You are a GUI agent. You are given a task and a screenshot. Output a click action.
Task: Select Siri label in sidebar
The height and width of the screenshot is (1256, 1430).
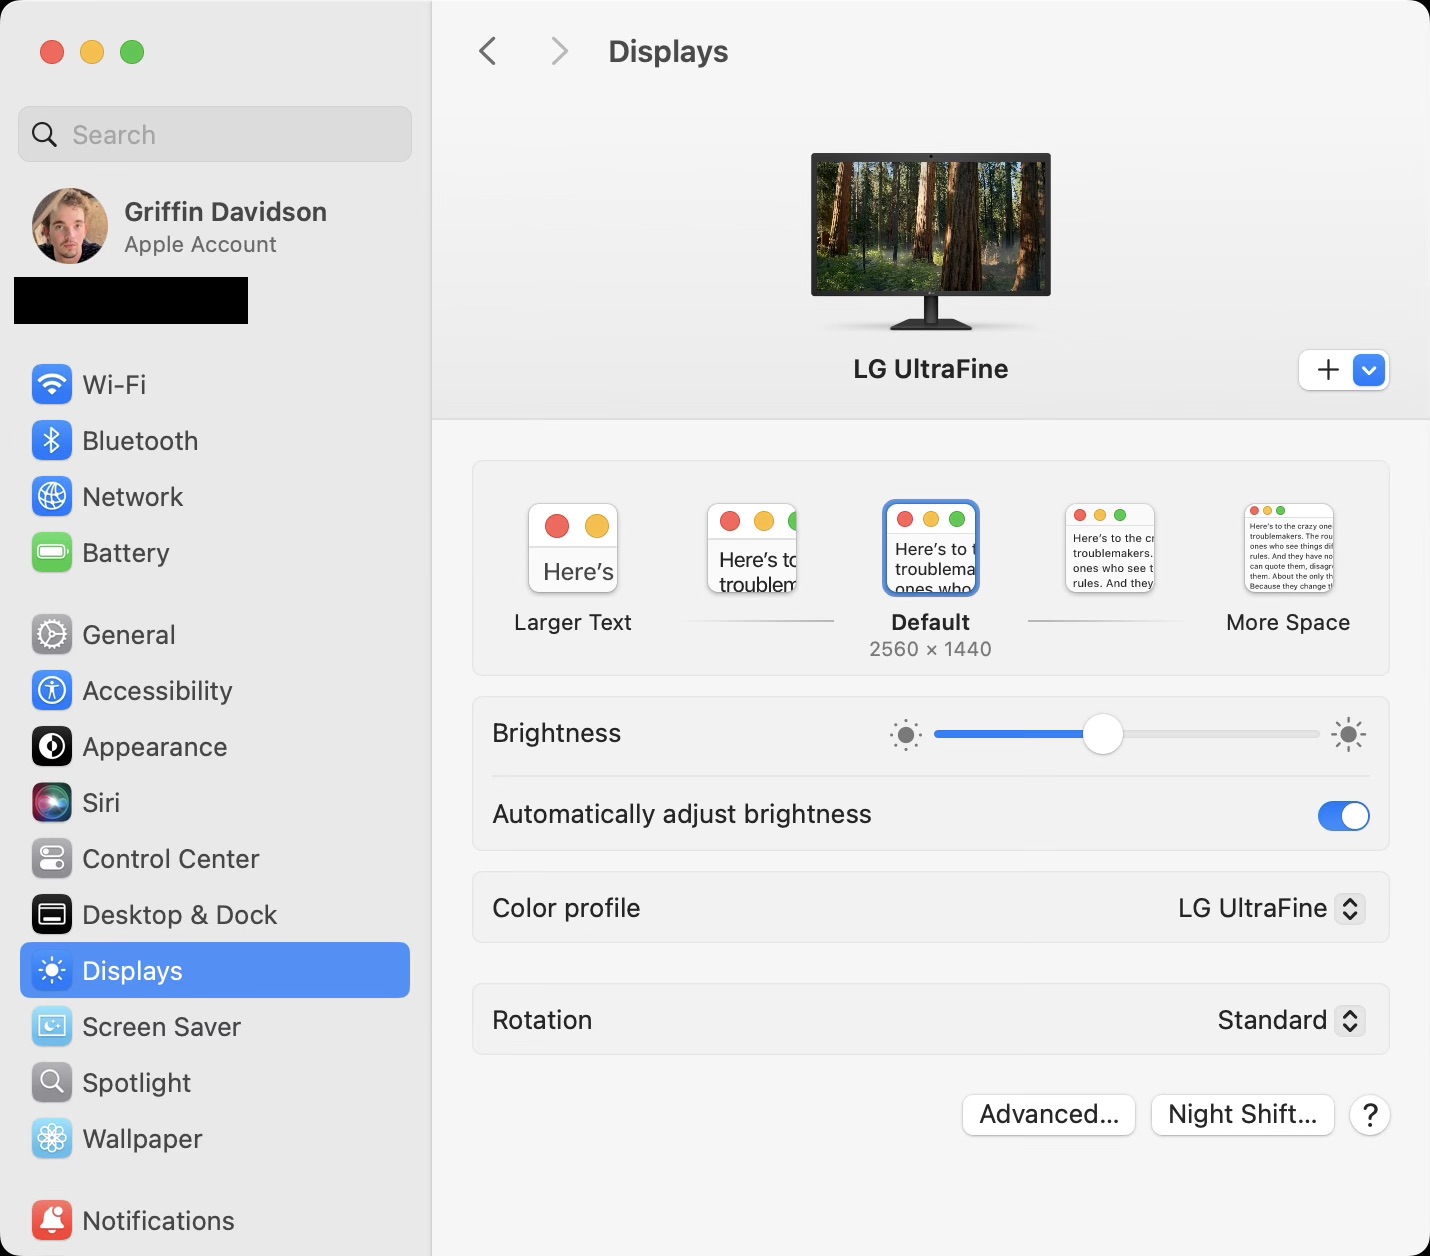[101, 803]
